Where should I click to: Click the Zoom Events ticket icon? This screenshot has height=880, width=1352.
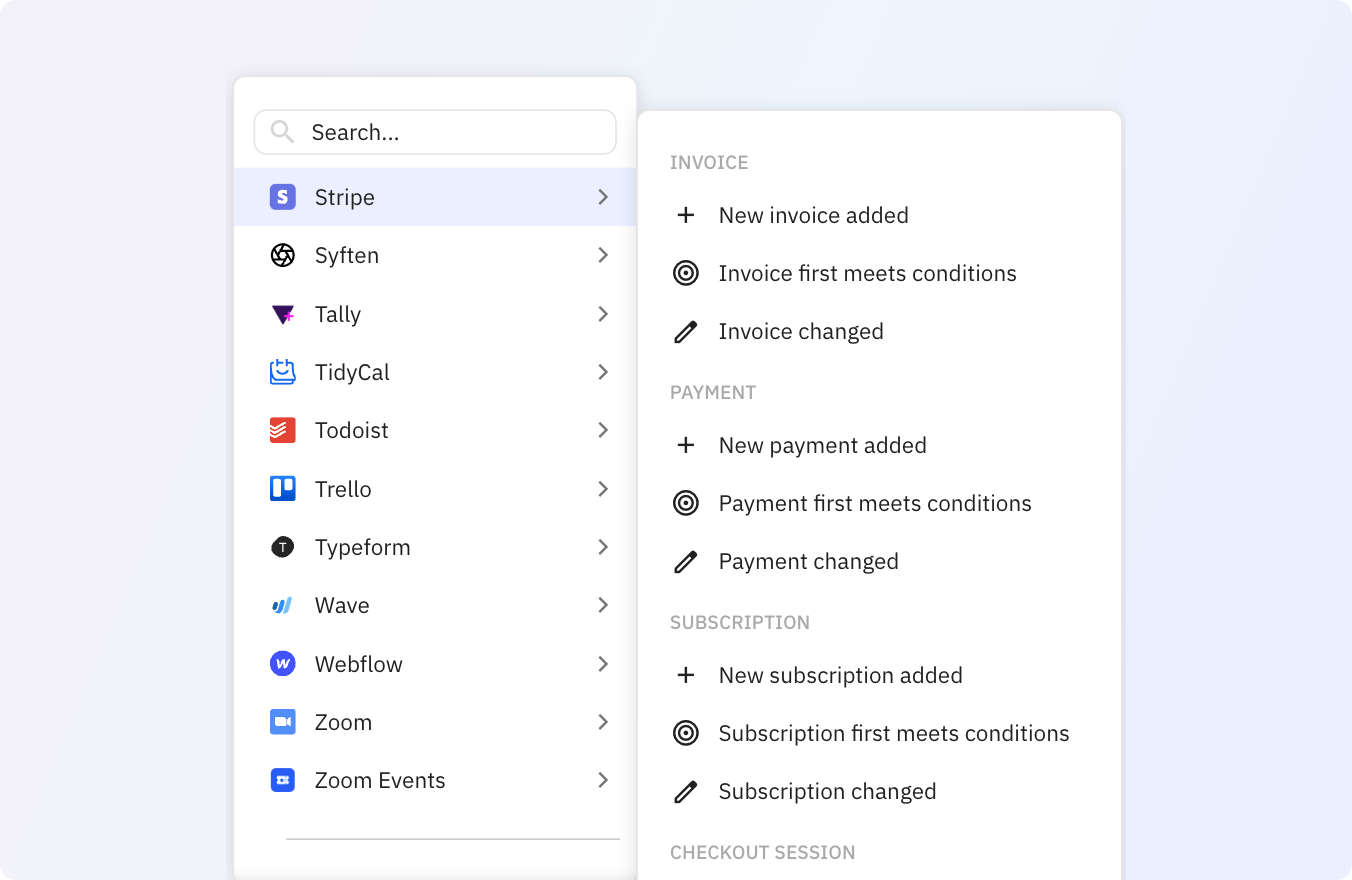click(283, 780)
